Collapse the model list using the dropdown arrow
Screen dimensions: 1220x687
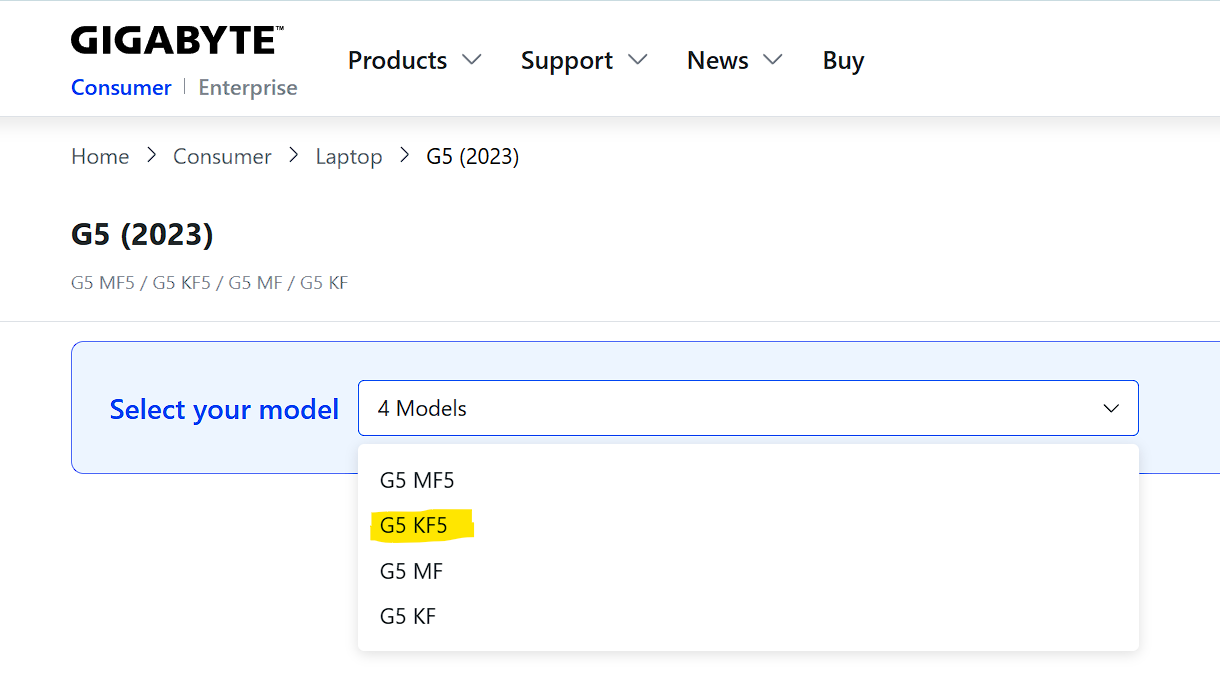(1111, 408)
